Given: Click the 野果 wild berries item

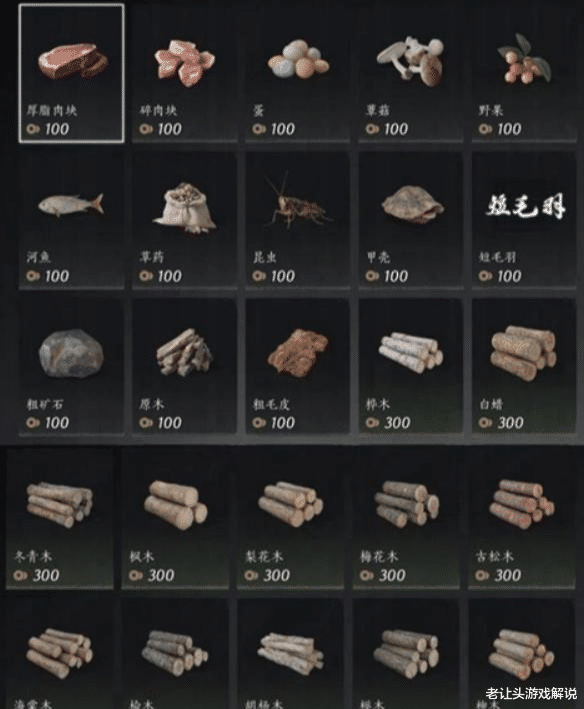Looking at the screenshot, I should (524, 73).
